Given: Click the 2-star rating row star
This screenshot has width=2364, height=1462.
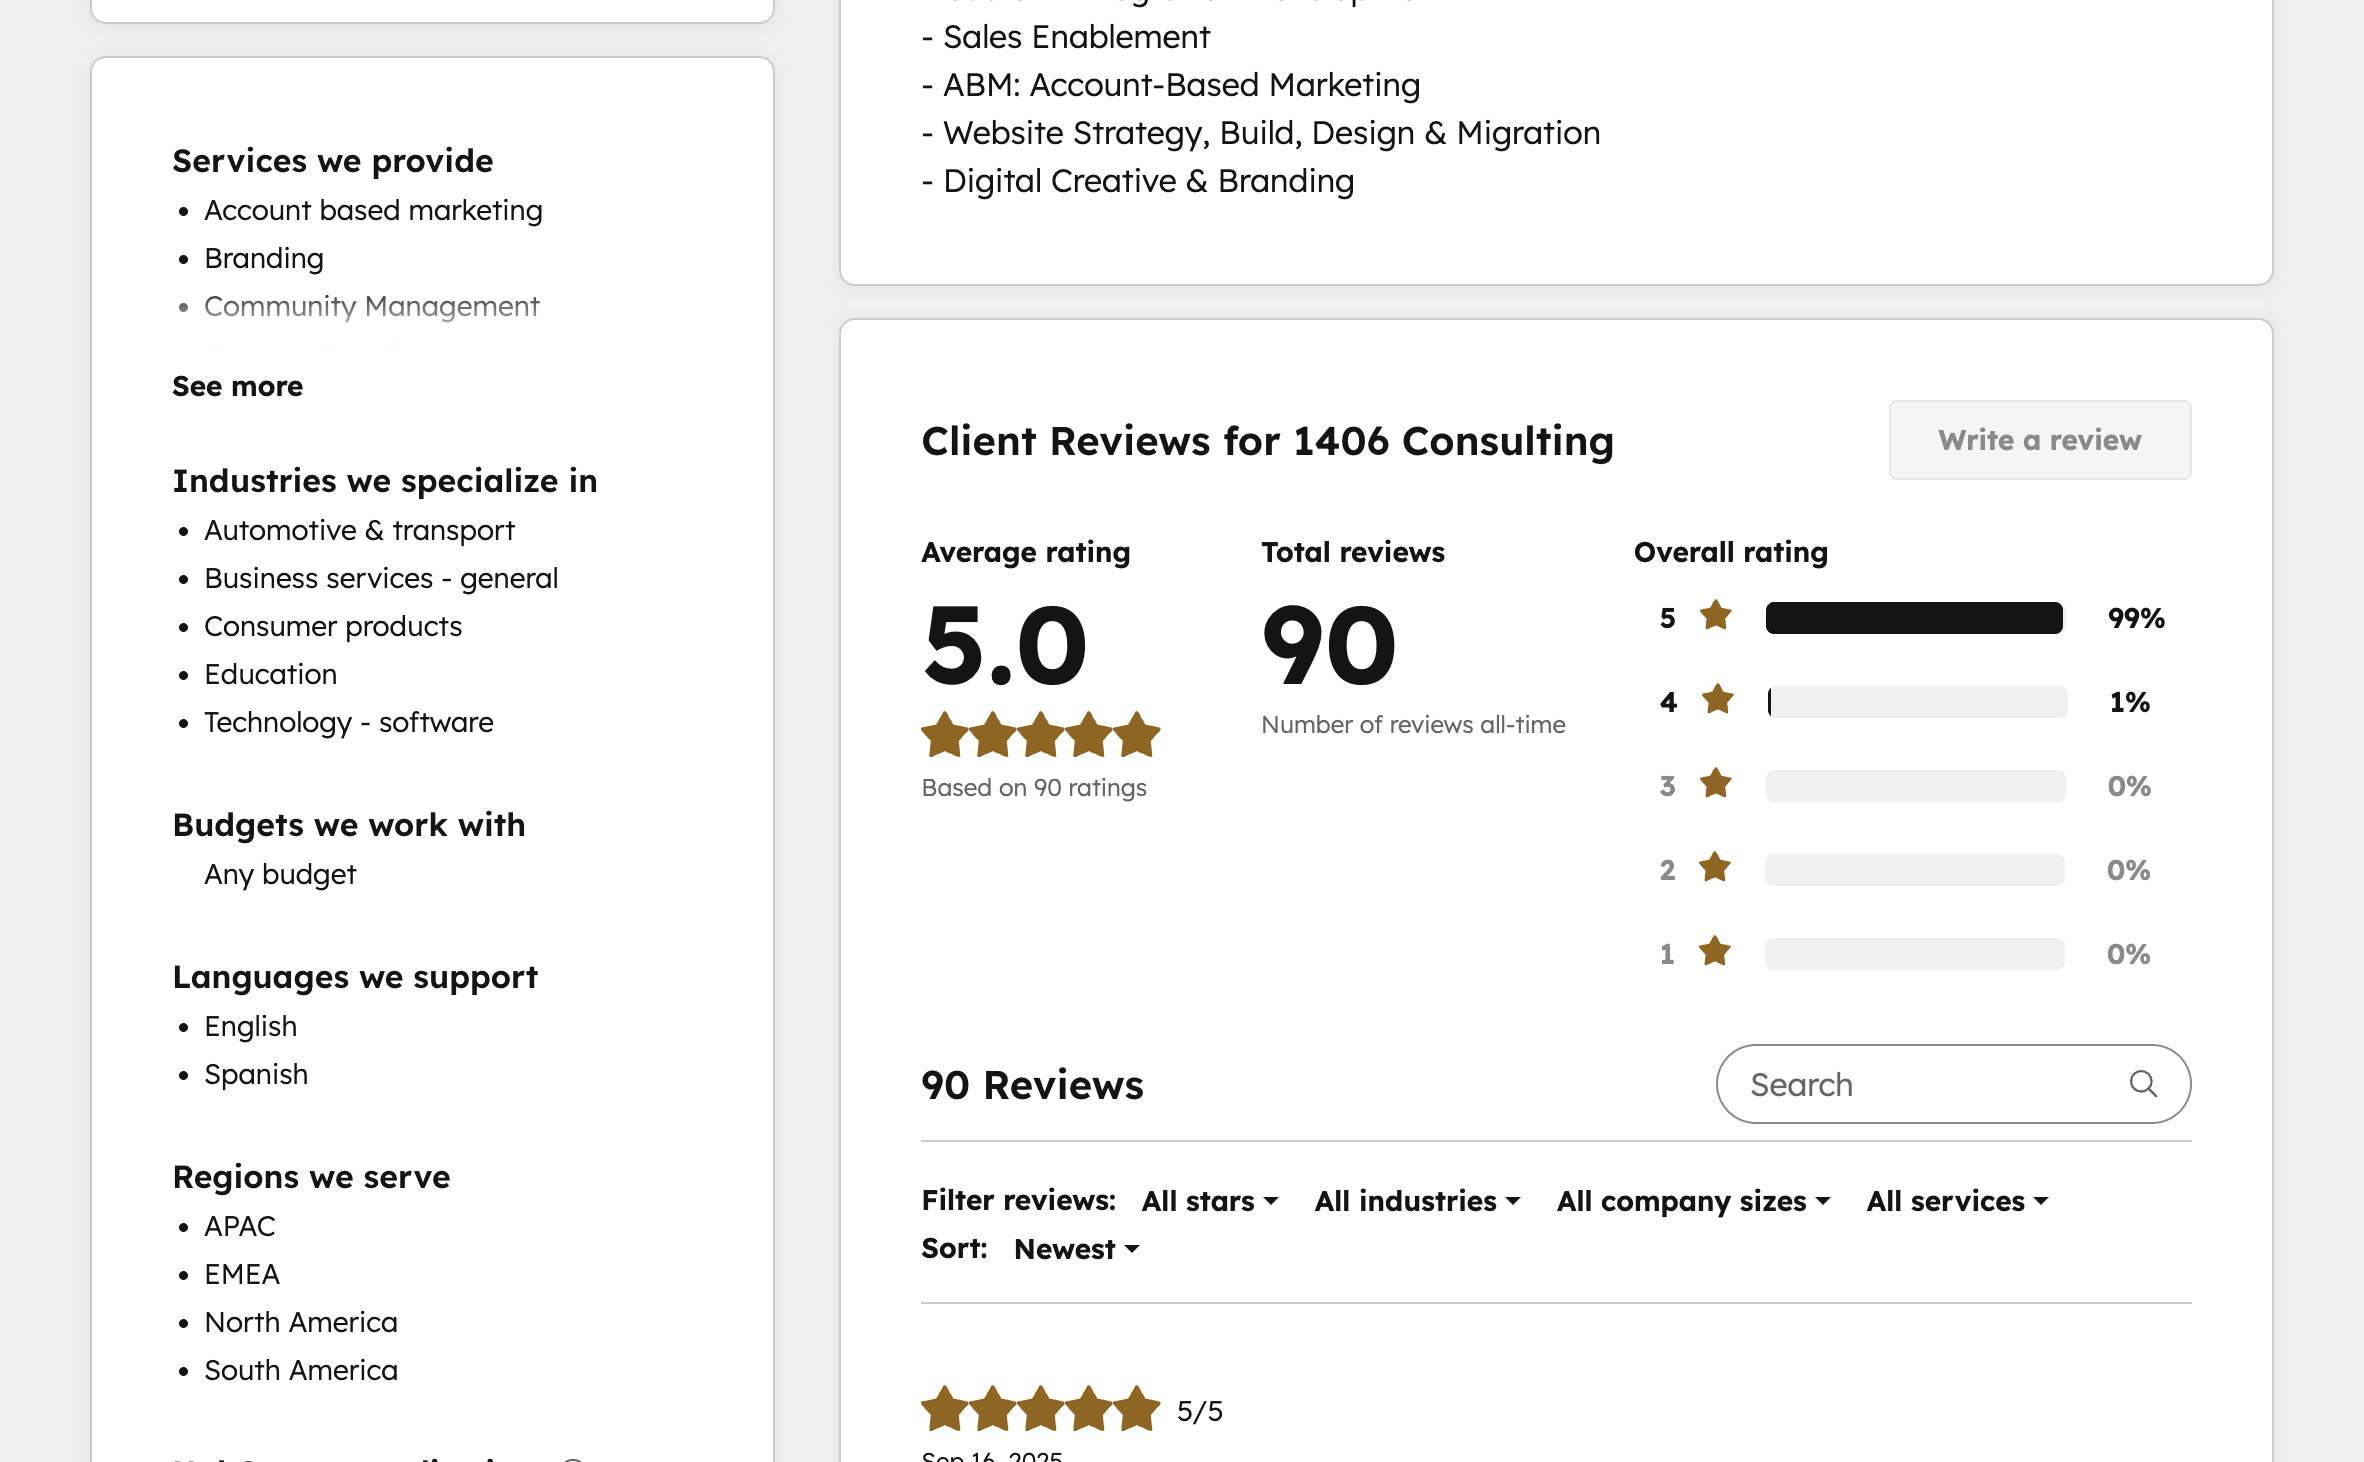Looking at the screenshot, I should (1716, 868).
